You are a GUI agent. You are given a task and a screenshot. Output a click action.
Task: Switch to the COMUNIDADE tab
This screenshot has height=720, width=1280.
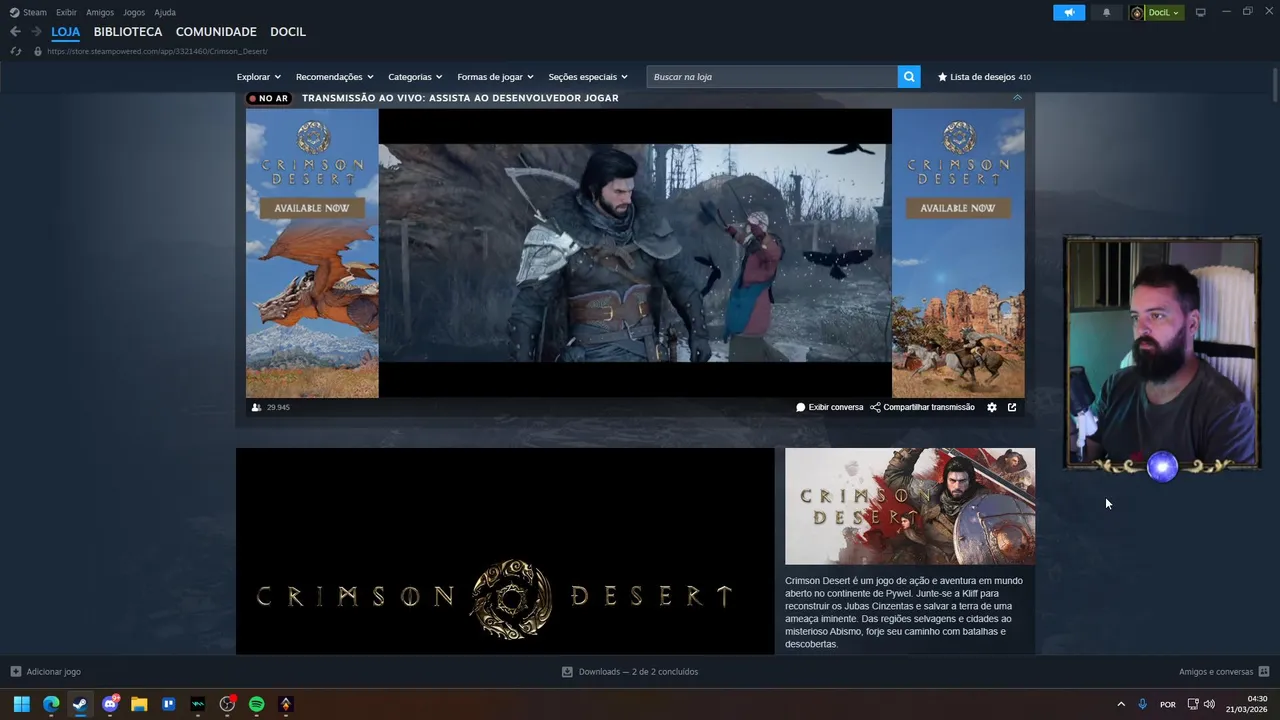(216, 32)
